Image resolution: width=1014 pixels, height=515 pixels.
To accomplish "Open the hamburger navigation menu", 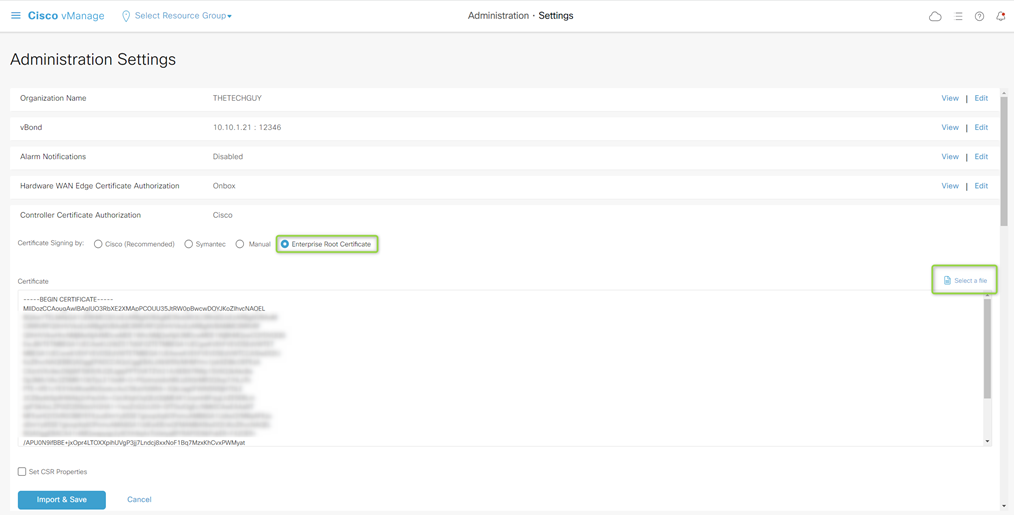I will click(x=15, y=16).
